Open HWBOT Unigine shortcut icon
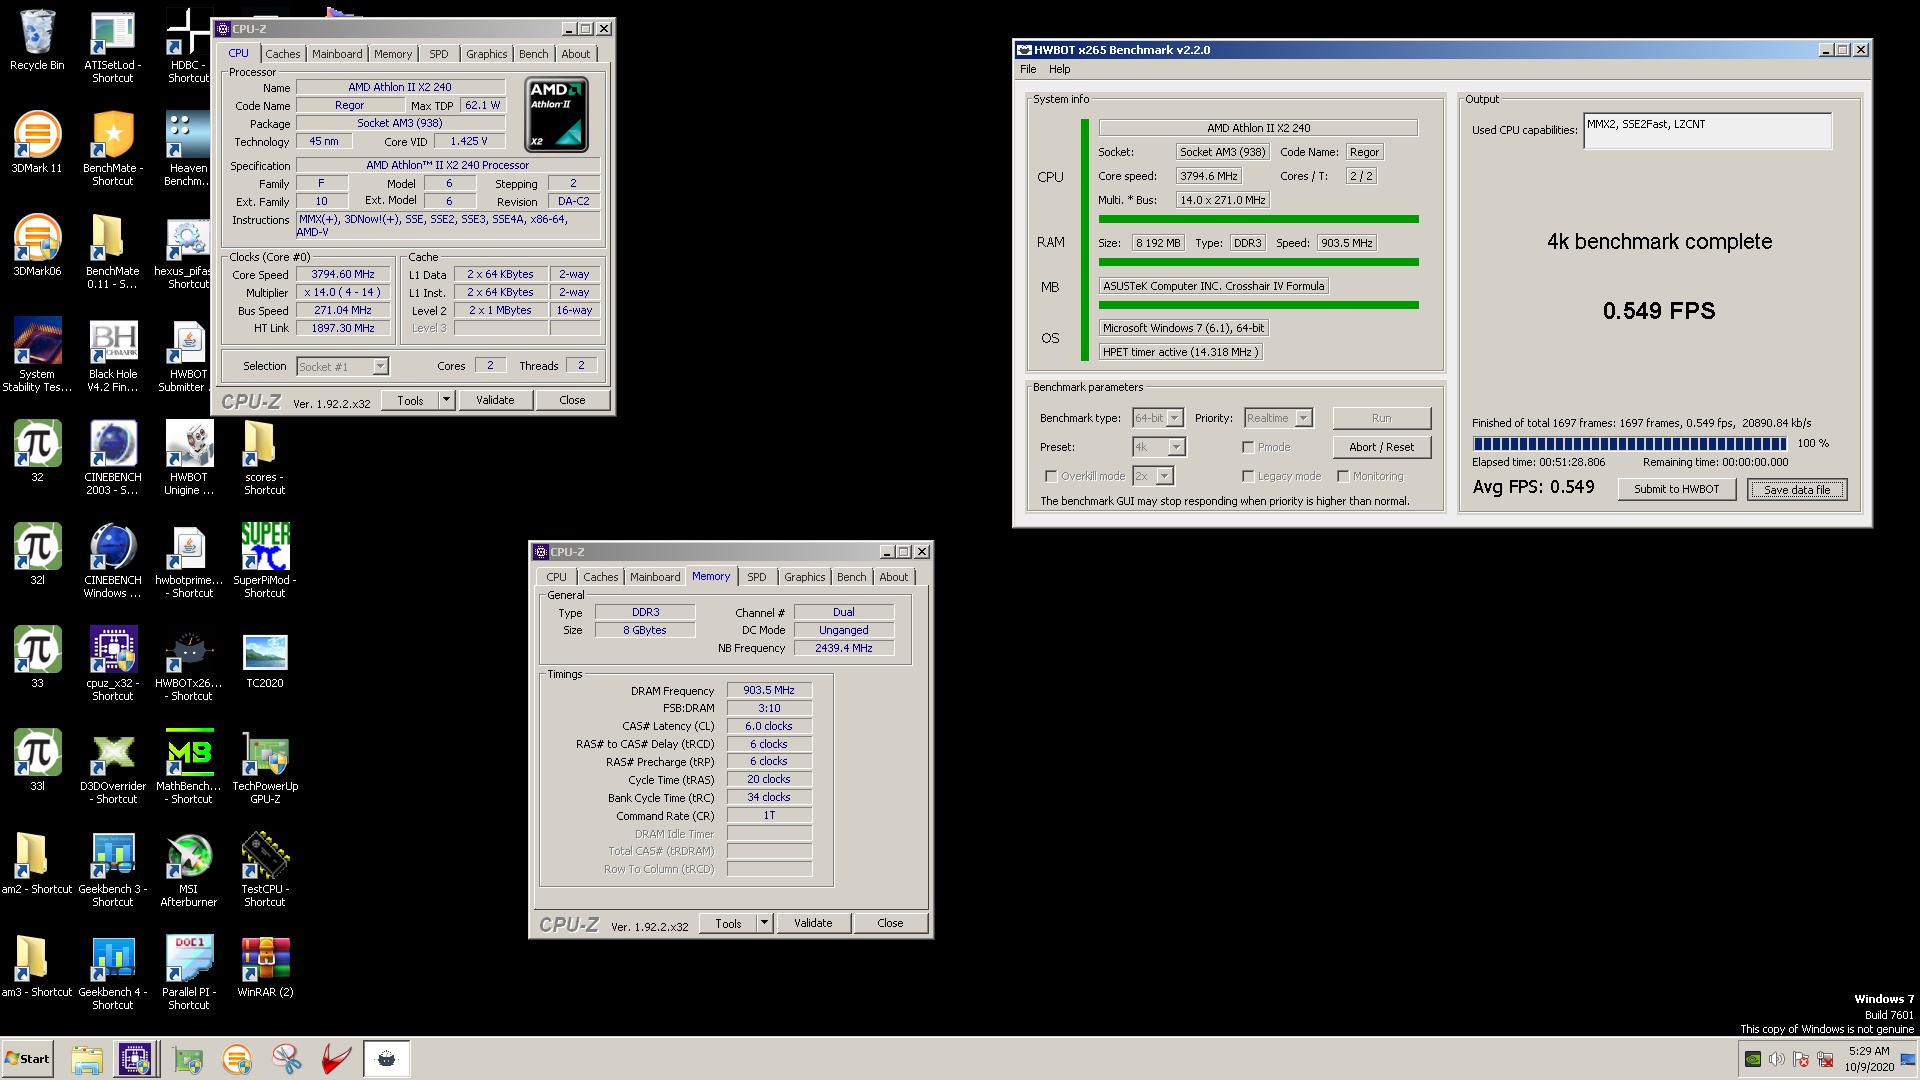The image size is (1920, 1080). pos(188,457)
